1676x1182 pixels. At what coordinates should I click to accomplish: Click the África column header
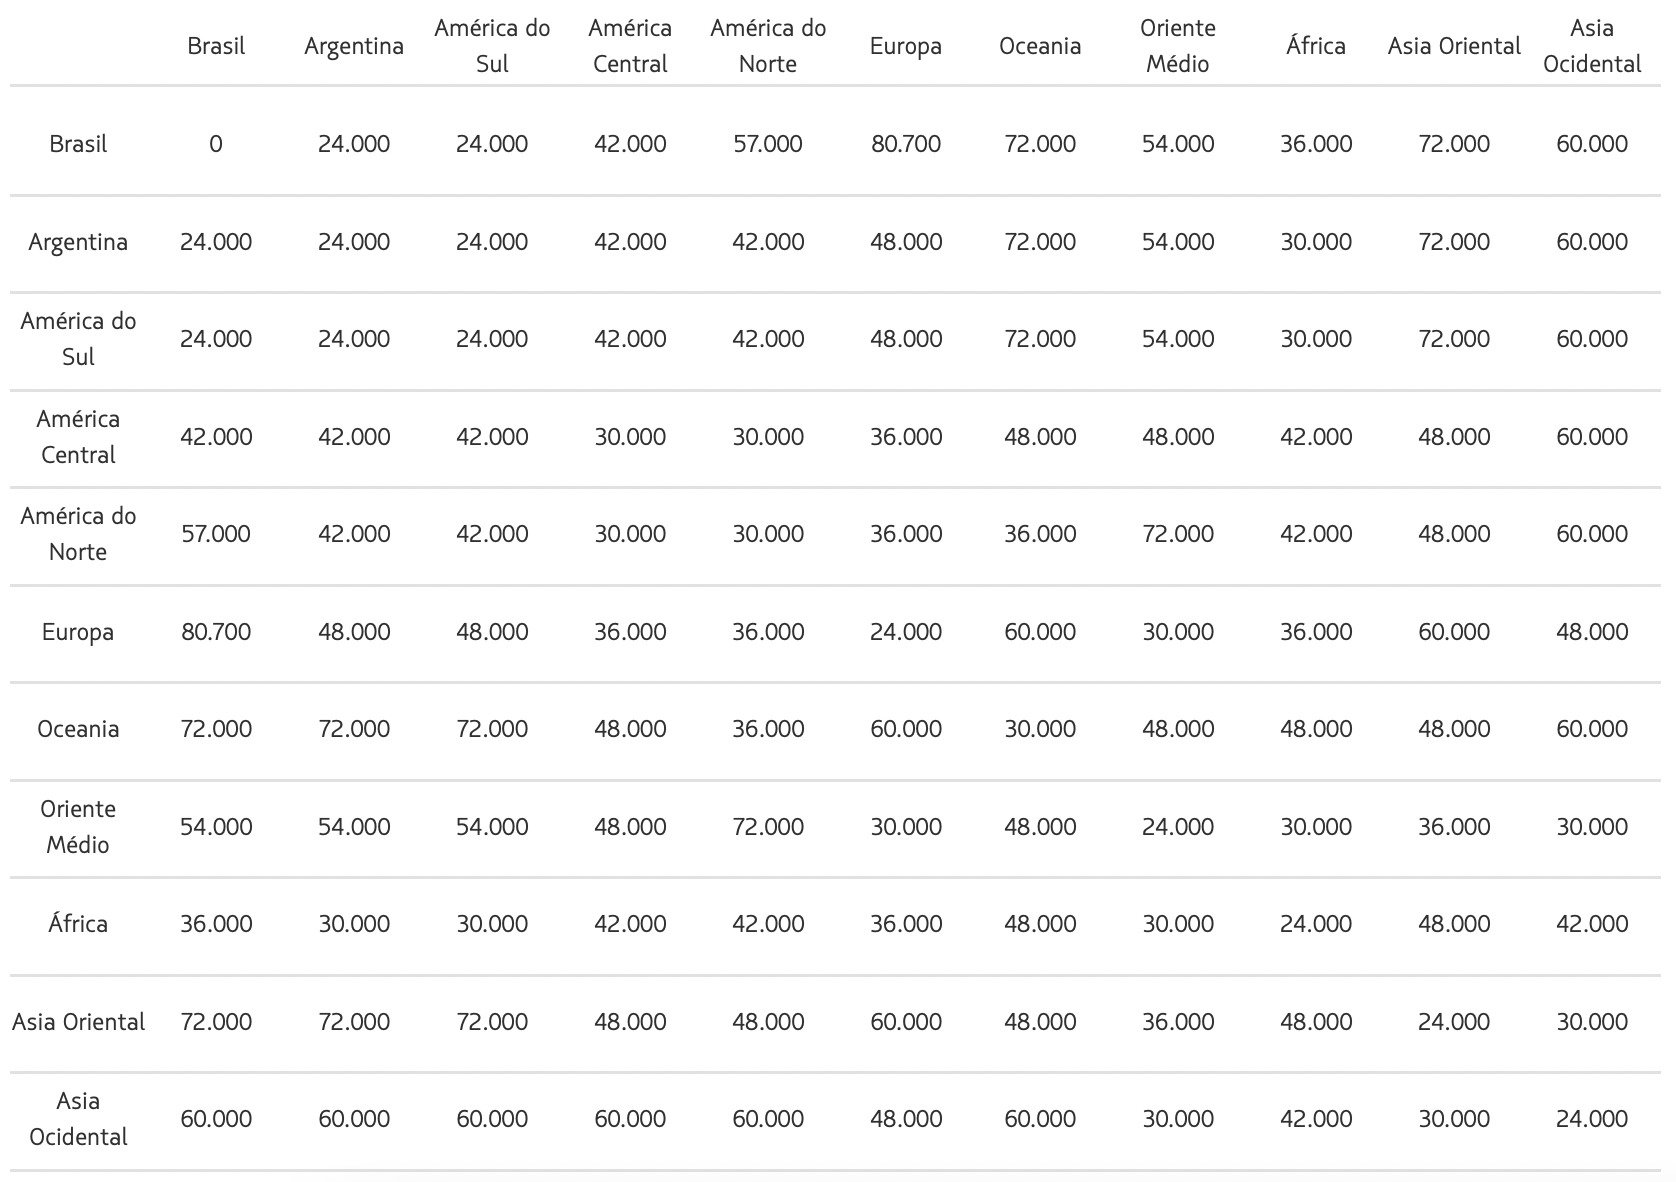coord(1315,46)
